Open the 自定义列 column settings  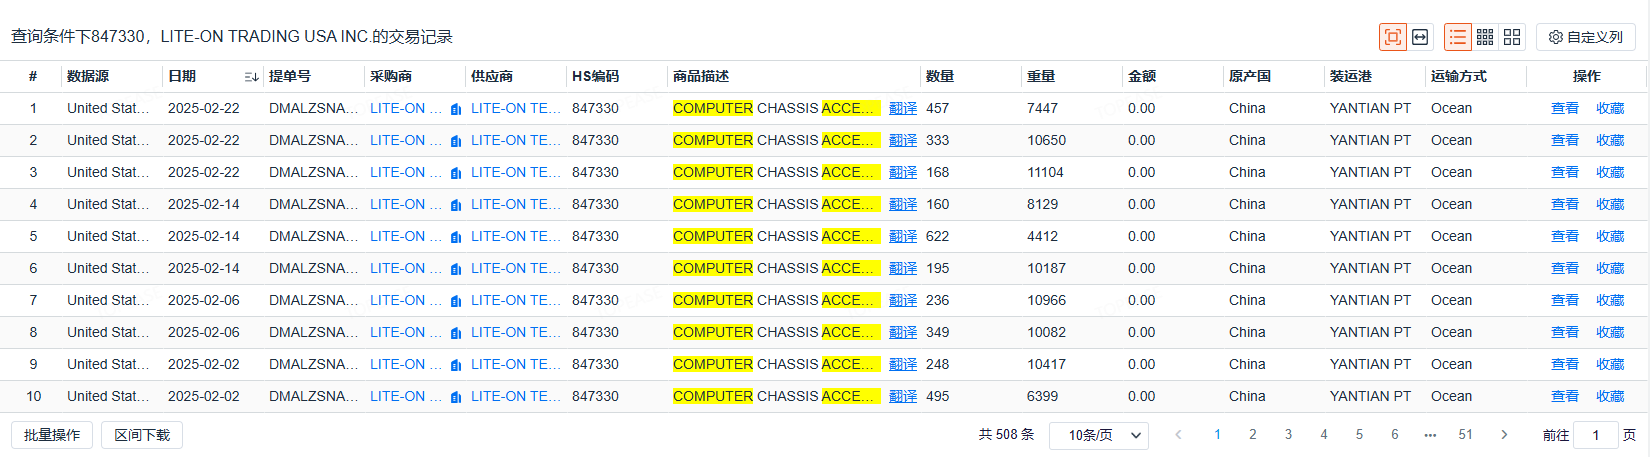pyautogui.click(x=1585, y=37)
